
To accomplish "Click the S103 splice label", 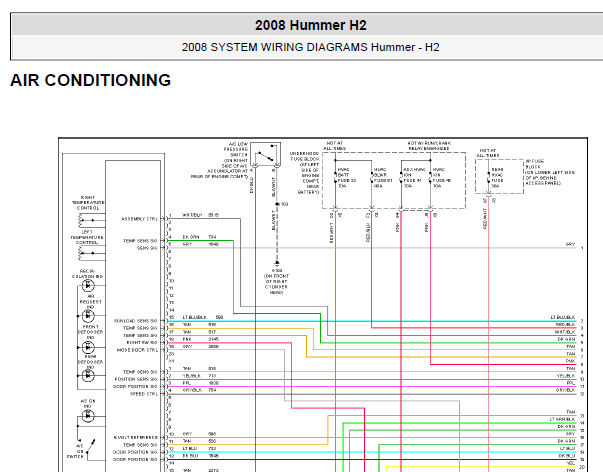I will click(284, 204).
